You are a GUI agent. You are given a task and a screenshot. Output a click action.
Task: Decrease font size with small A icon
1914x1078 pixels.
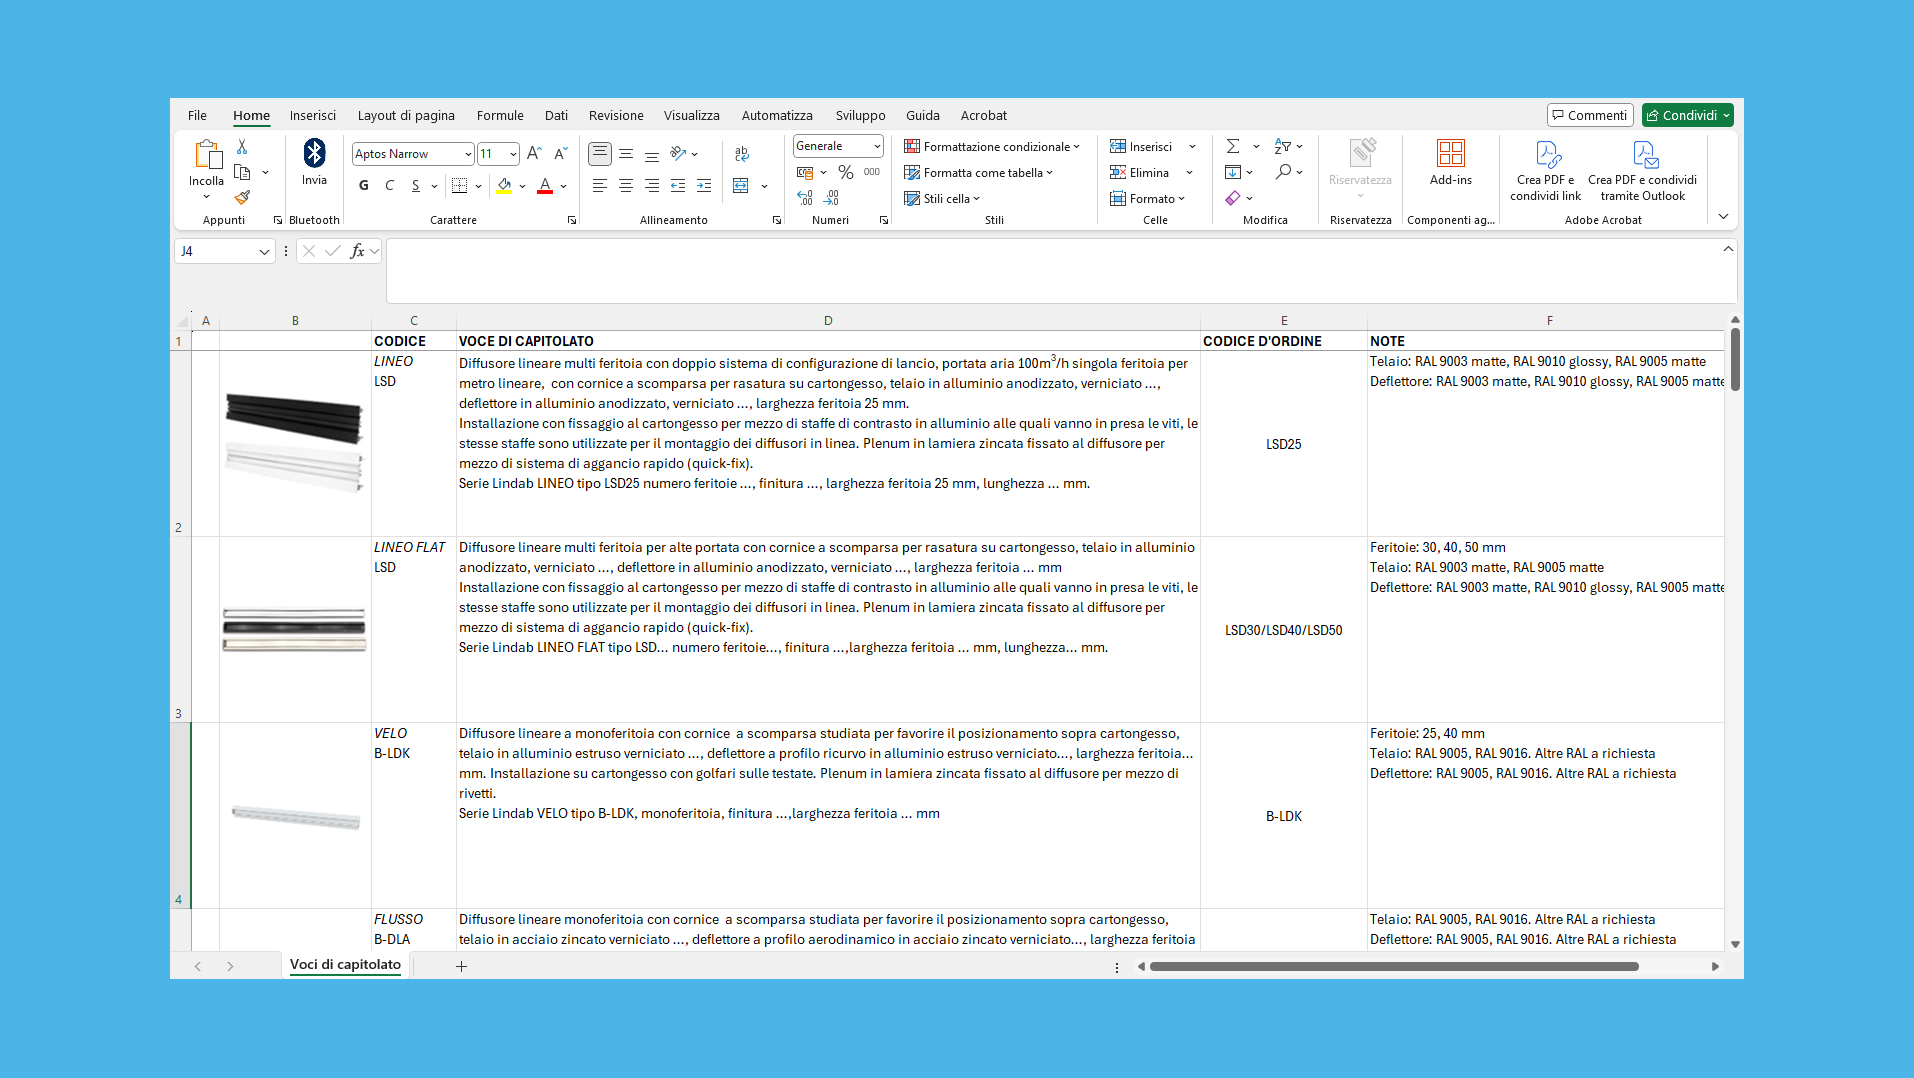560,154
